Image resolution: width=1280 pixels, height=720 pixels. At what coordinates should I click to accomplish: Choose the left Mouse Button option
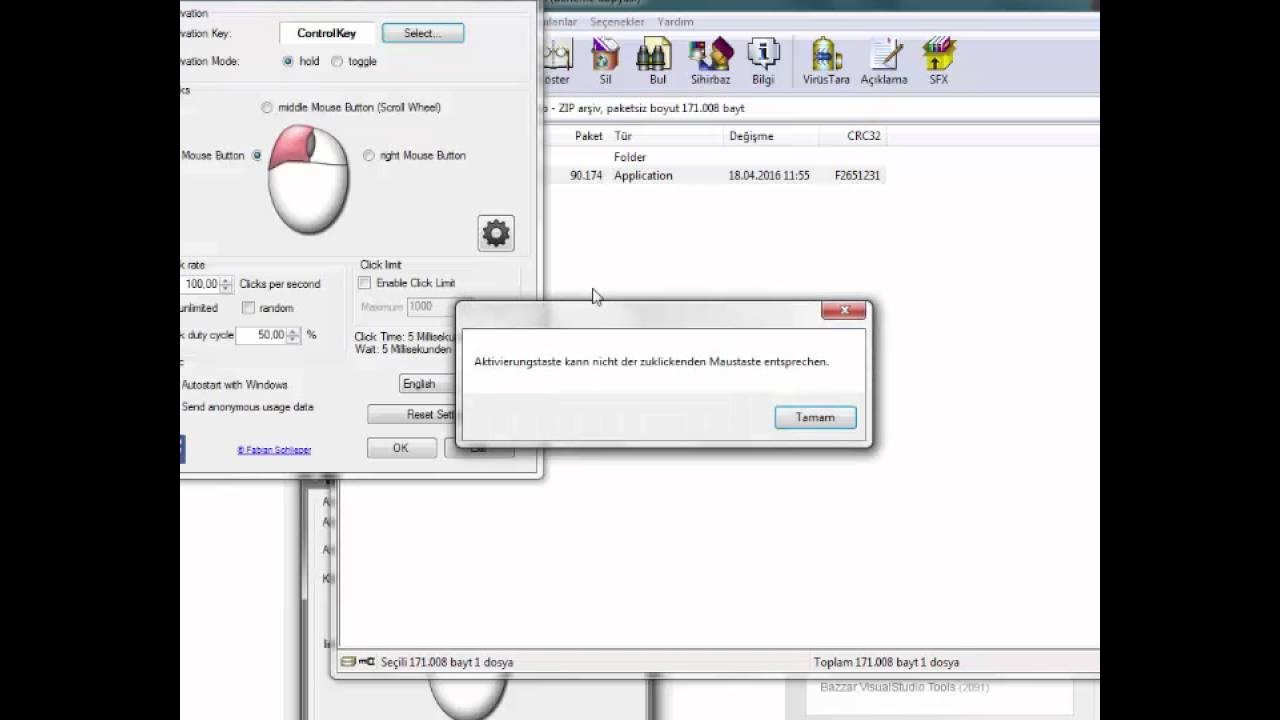click(257, 155)
